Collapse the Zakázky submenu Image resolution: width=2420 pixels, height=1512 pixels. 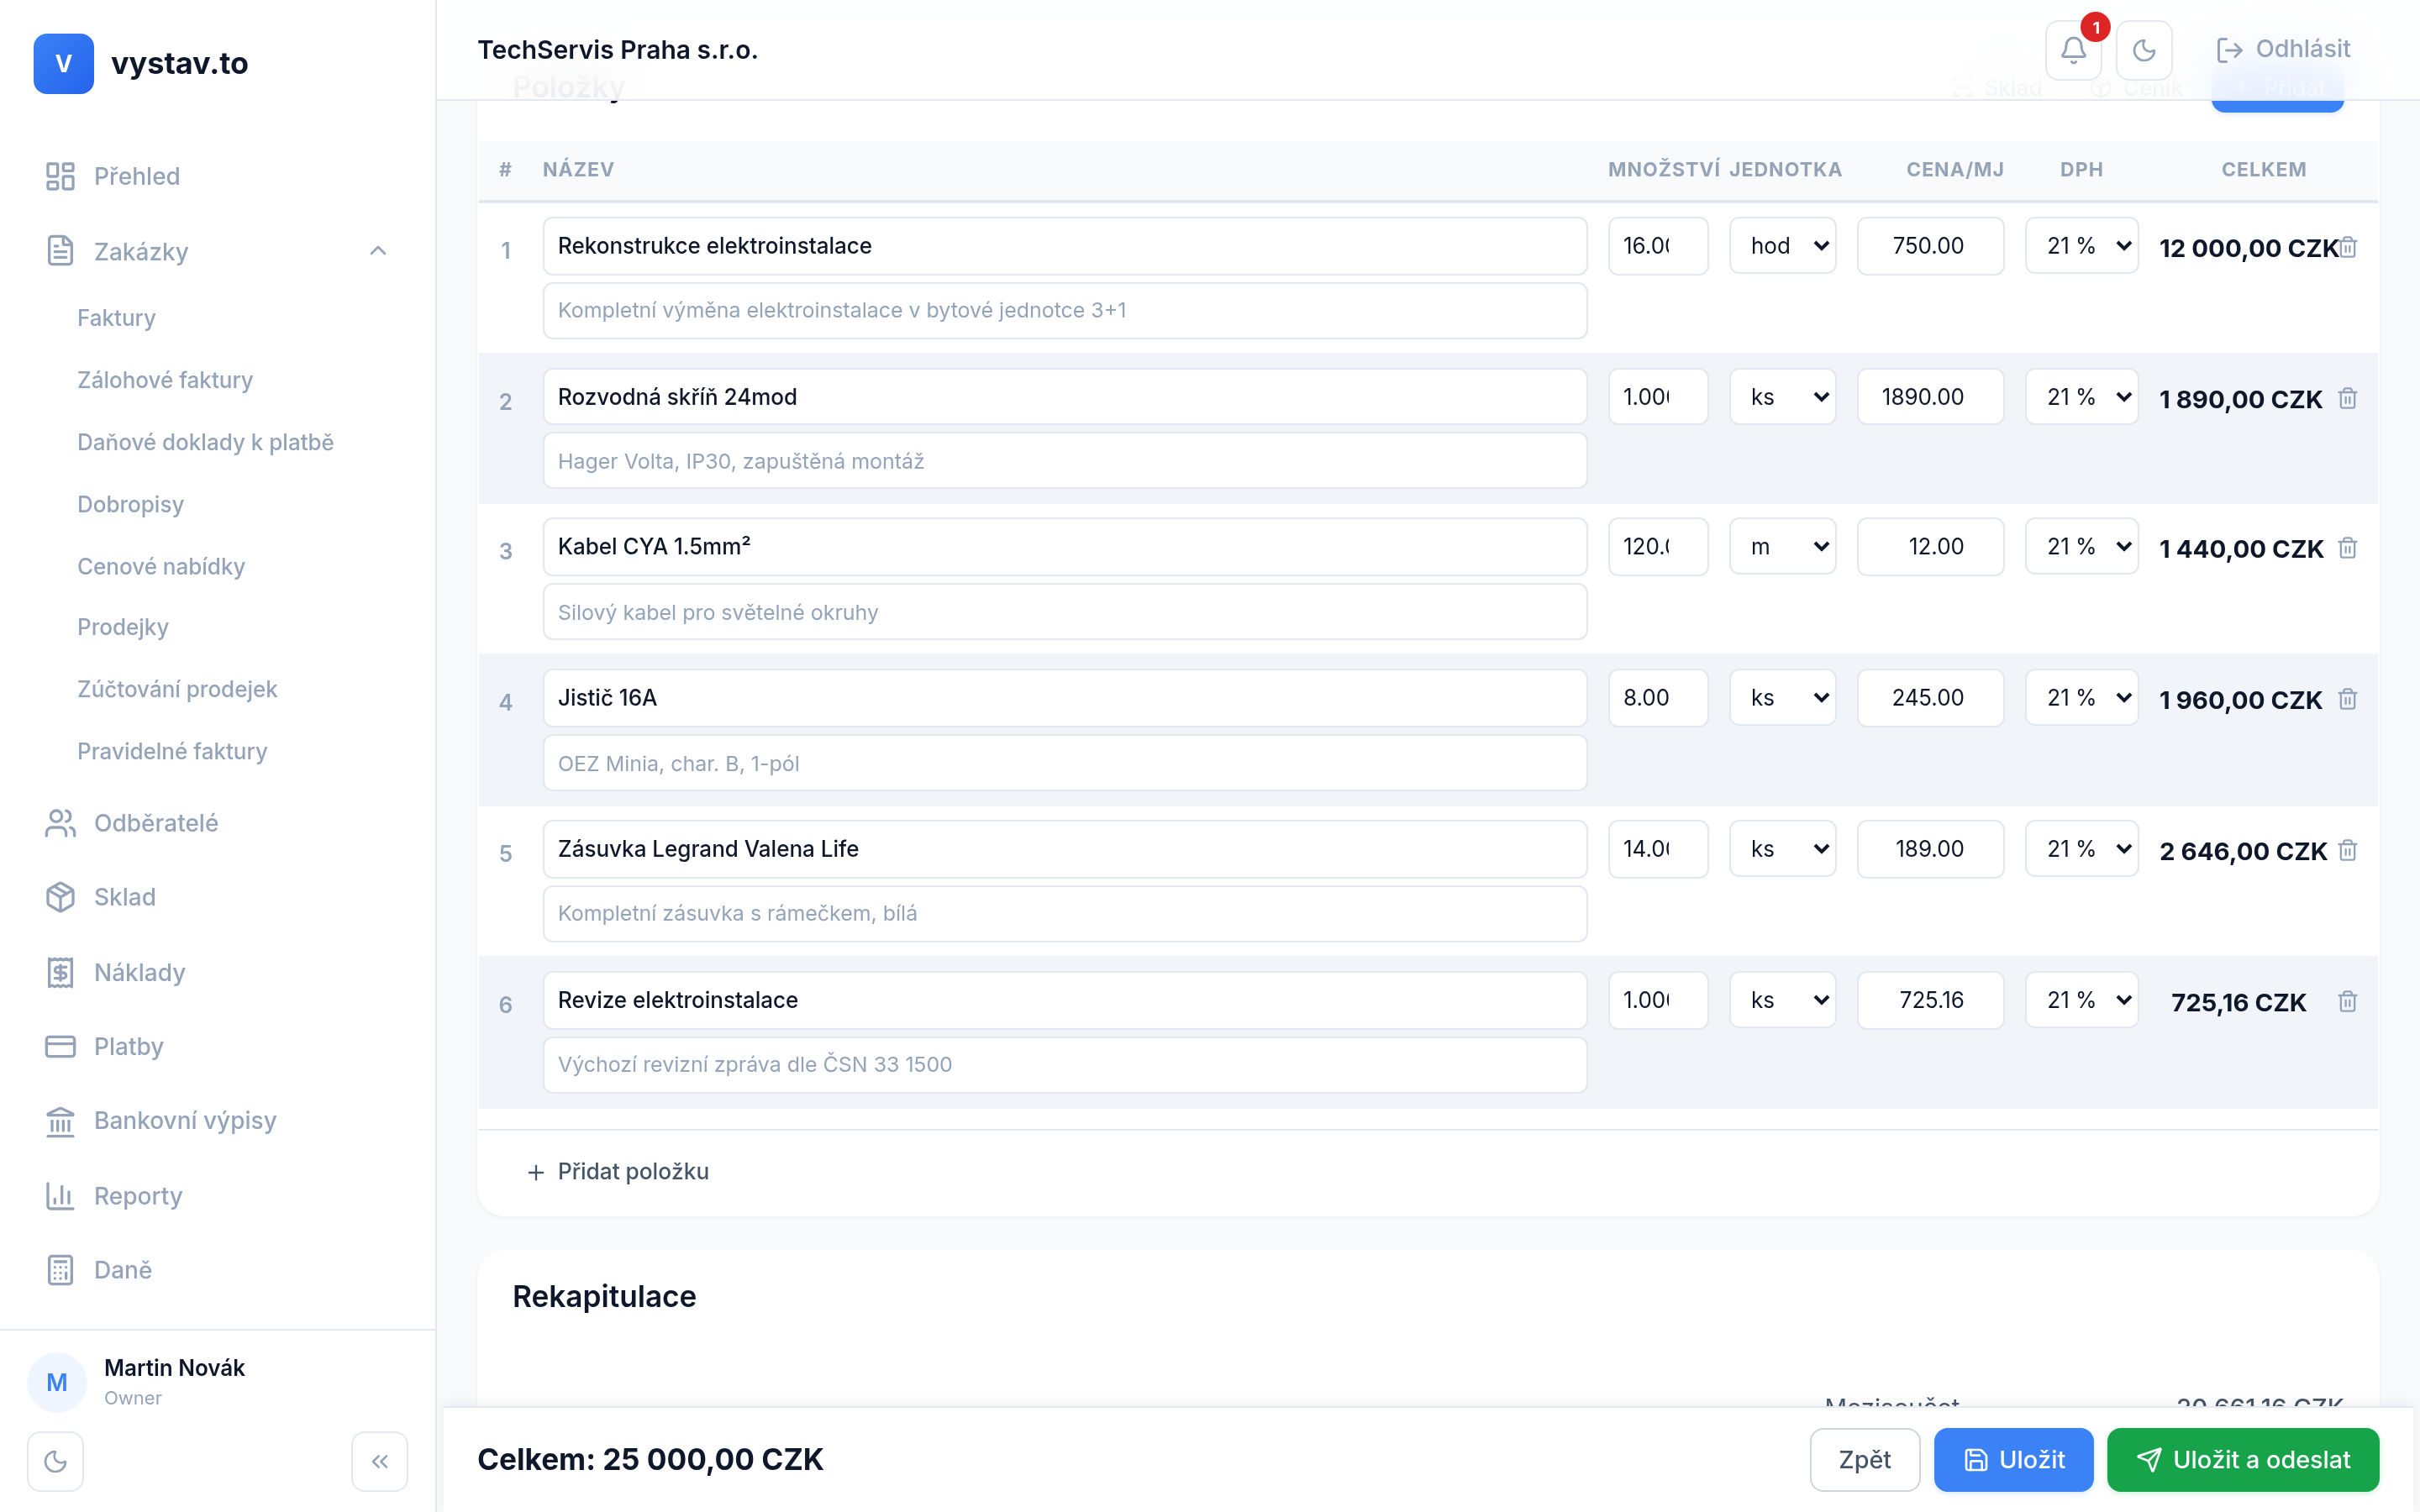pos(377,251)
